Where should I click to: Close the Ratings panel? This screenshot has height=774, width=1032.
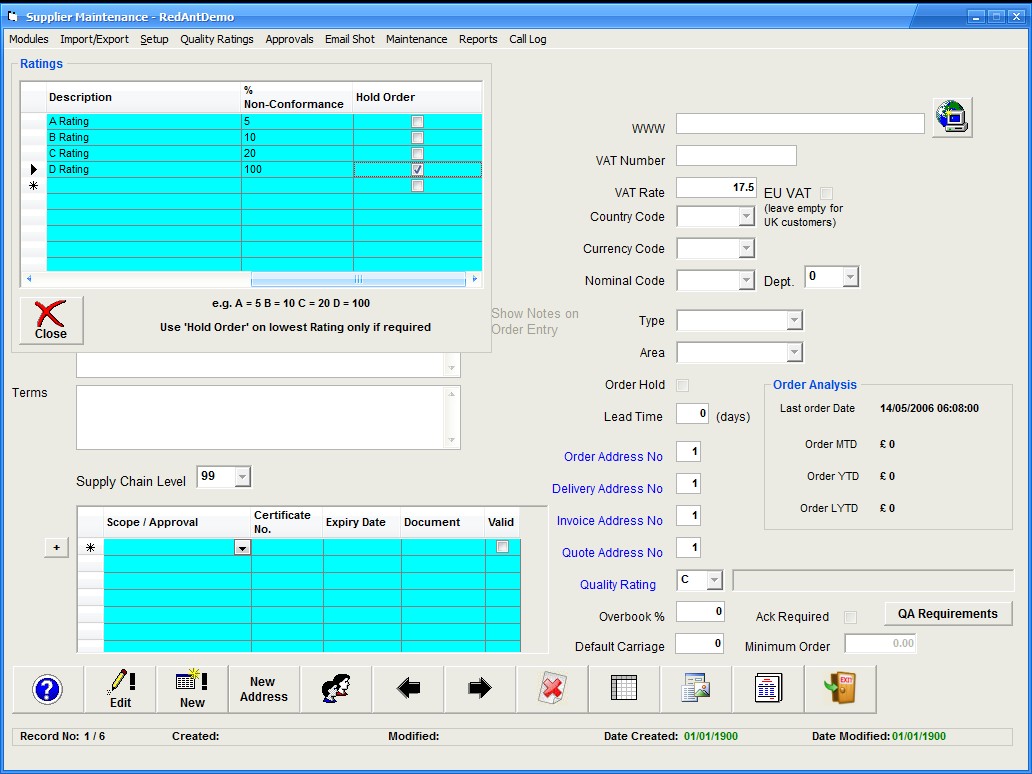click(x=51, y=320)
